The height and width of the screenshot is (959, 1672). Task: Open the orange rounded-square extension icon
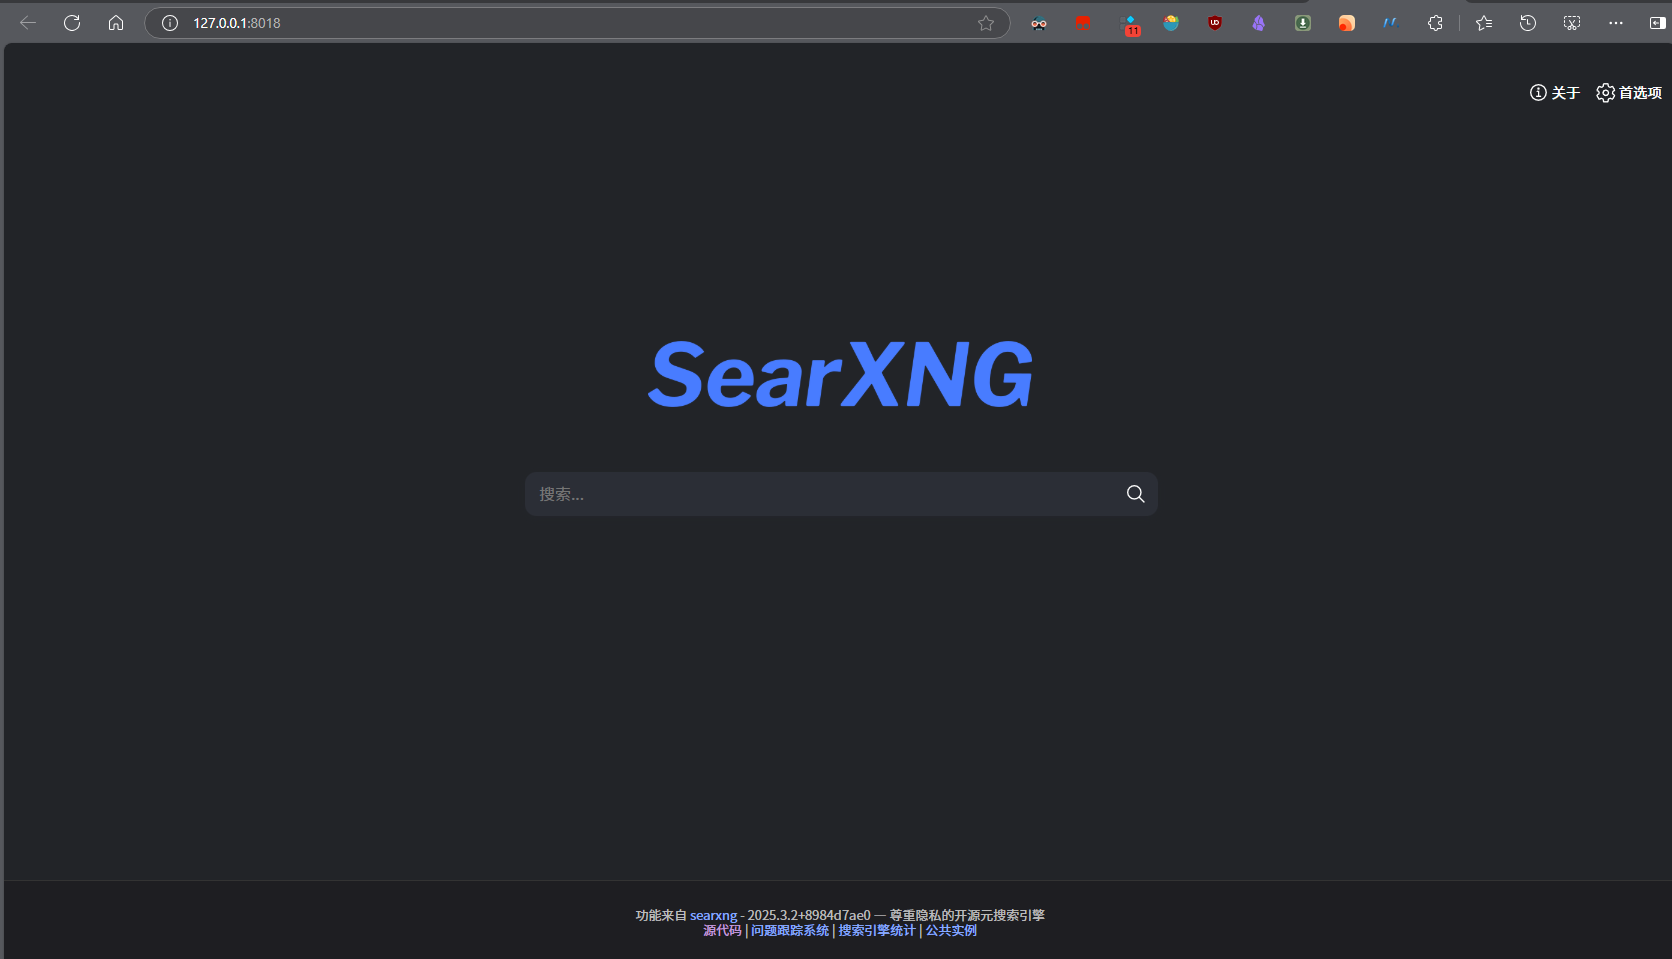(x=1347, y=23)
